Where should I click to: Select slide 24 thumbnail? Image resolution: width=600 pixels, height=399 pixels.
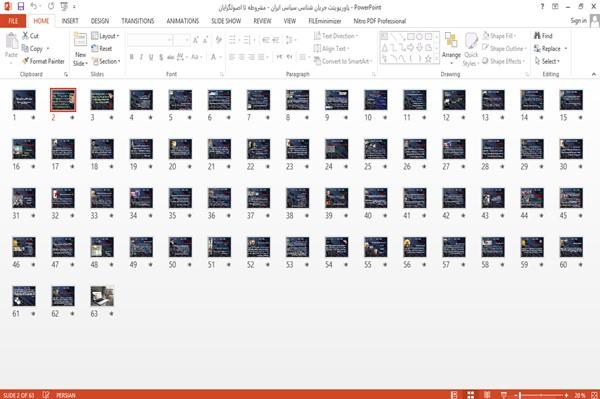336,149
